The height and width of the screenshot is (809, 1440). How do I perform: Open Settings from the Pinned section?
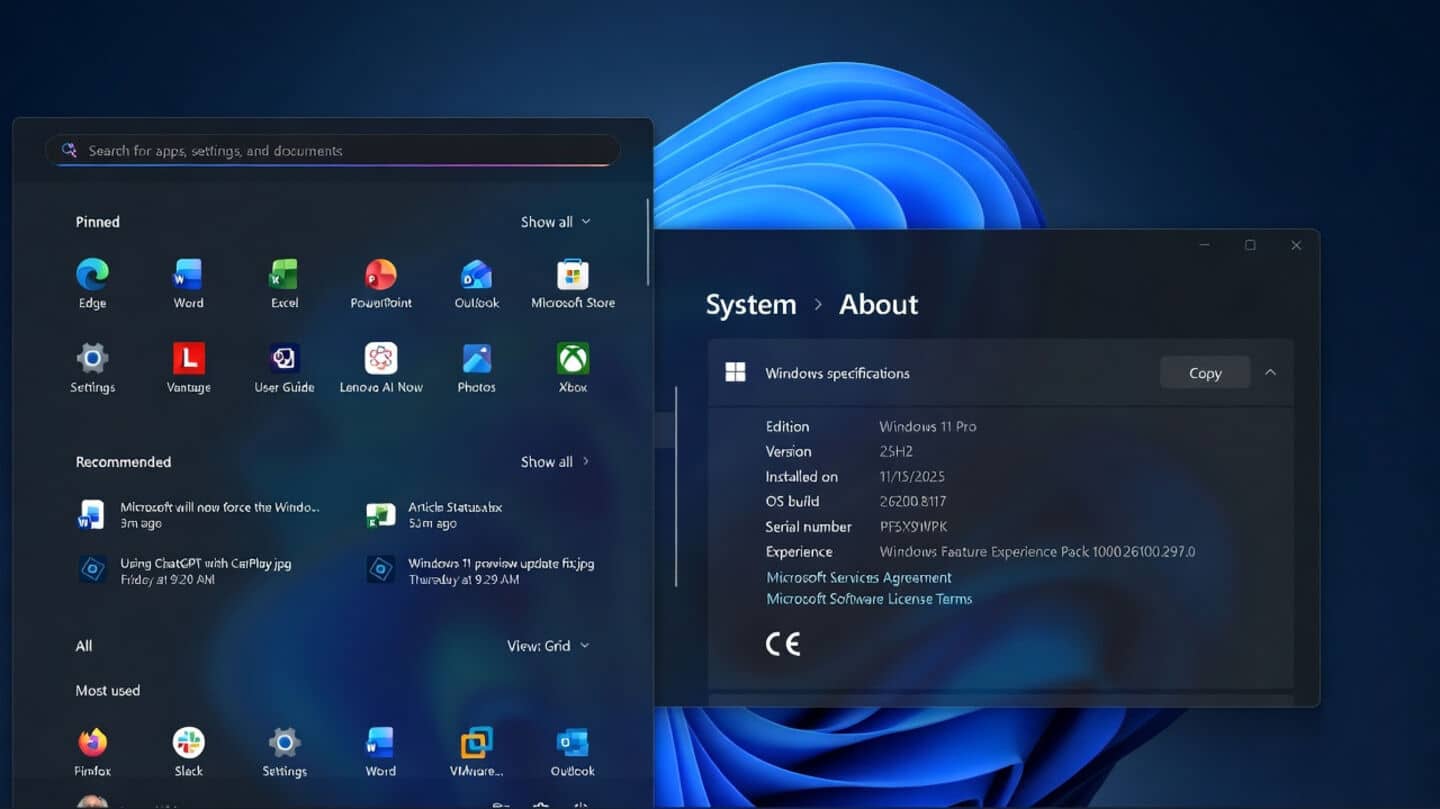click(x=92, y=368)
